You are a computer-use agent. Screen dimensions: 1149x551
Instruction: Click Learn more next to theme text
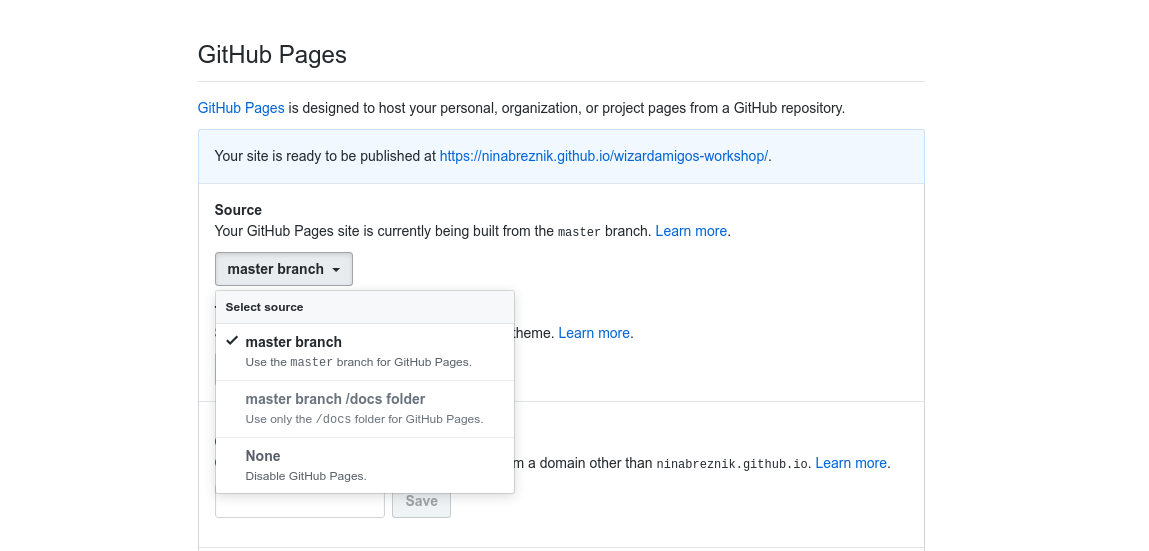coord(594,333)
